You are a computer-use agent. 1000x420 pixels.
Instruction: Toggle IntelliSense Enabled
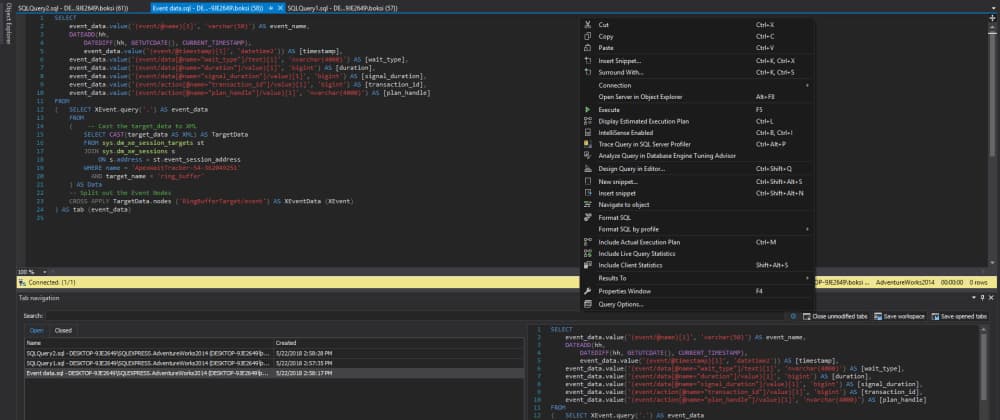pyautogui.click(x=697, y=133)
